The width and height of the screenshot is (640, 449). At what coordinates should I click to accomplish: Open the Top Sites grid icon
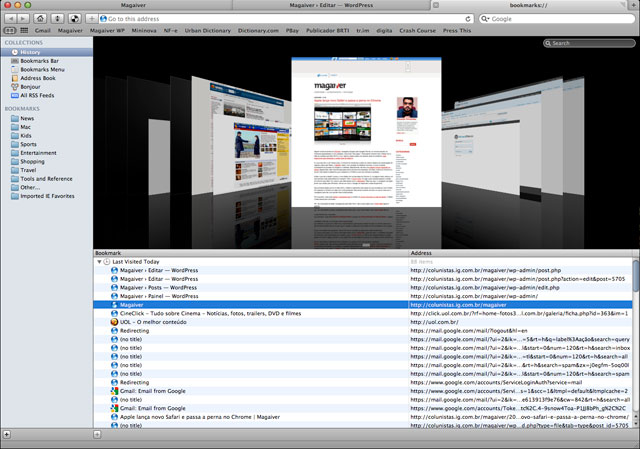coord(24,31)
